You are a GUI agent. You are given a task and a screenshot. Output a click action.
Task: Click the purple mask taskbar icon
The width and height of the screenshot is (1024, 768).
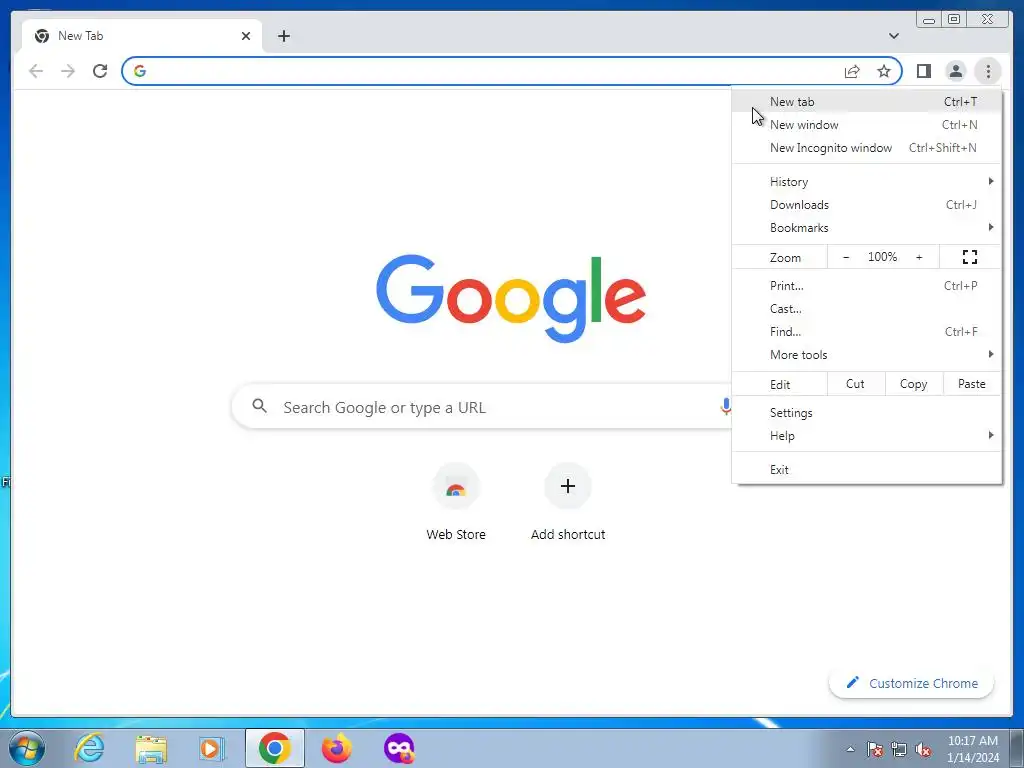click(399, 748)
